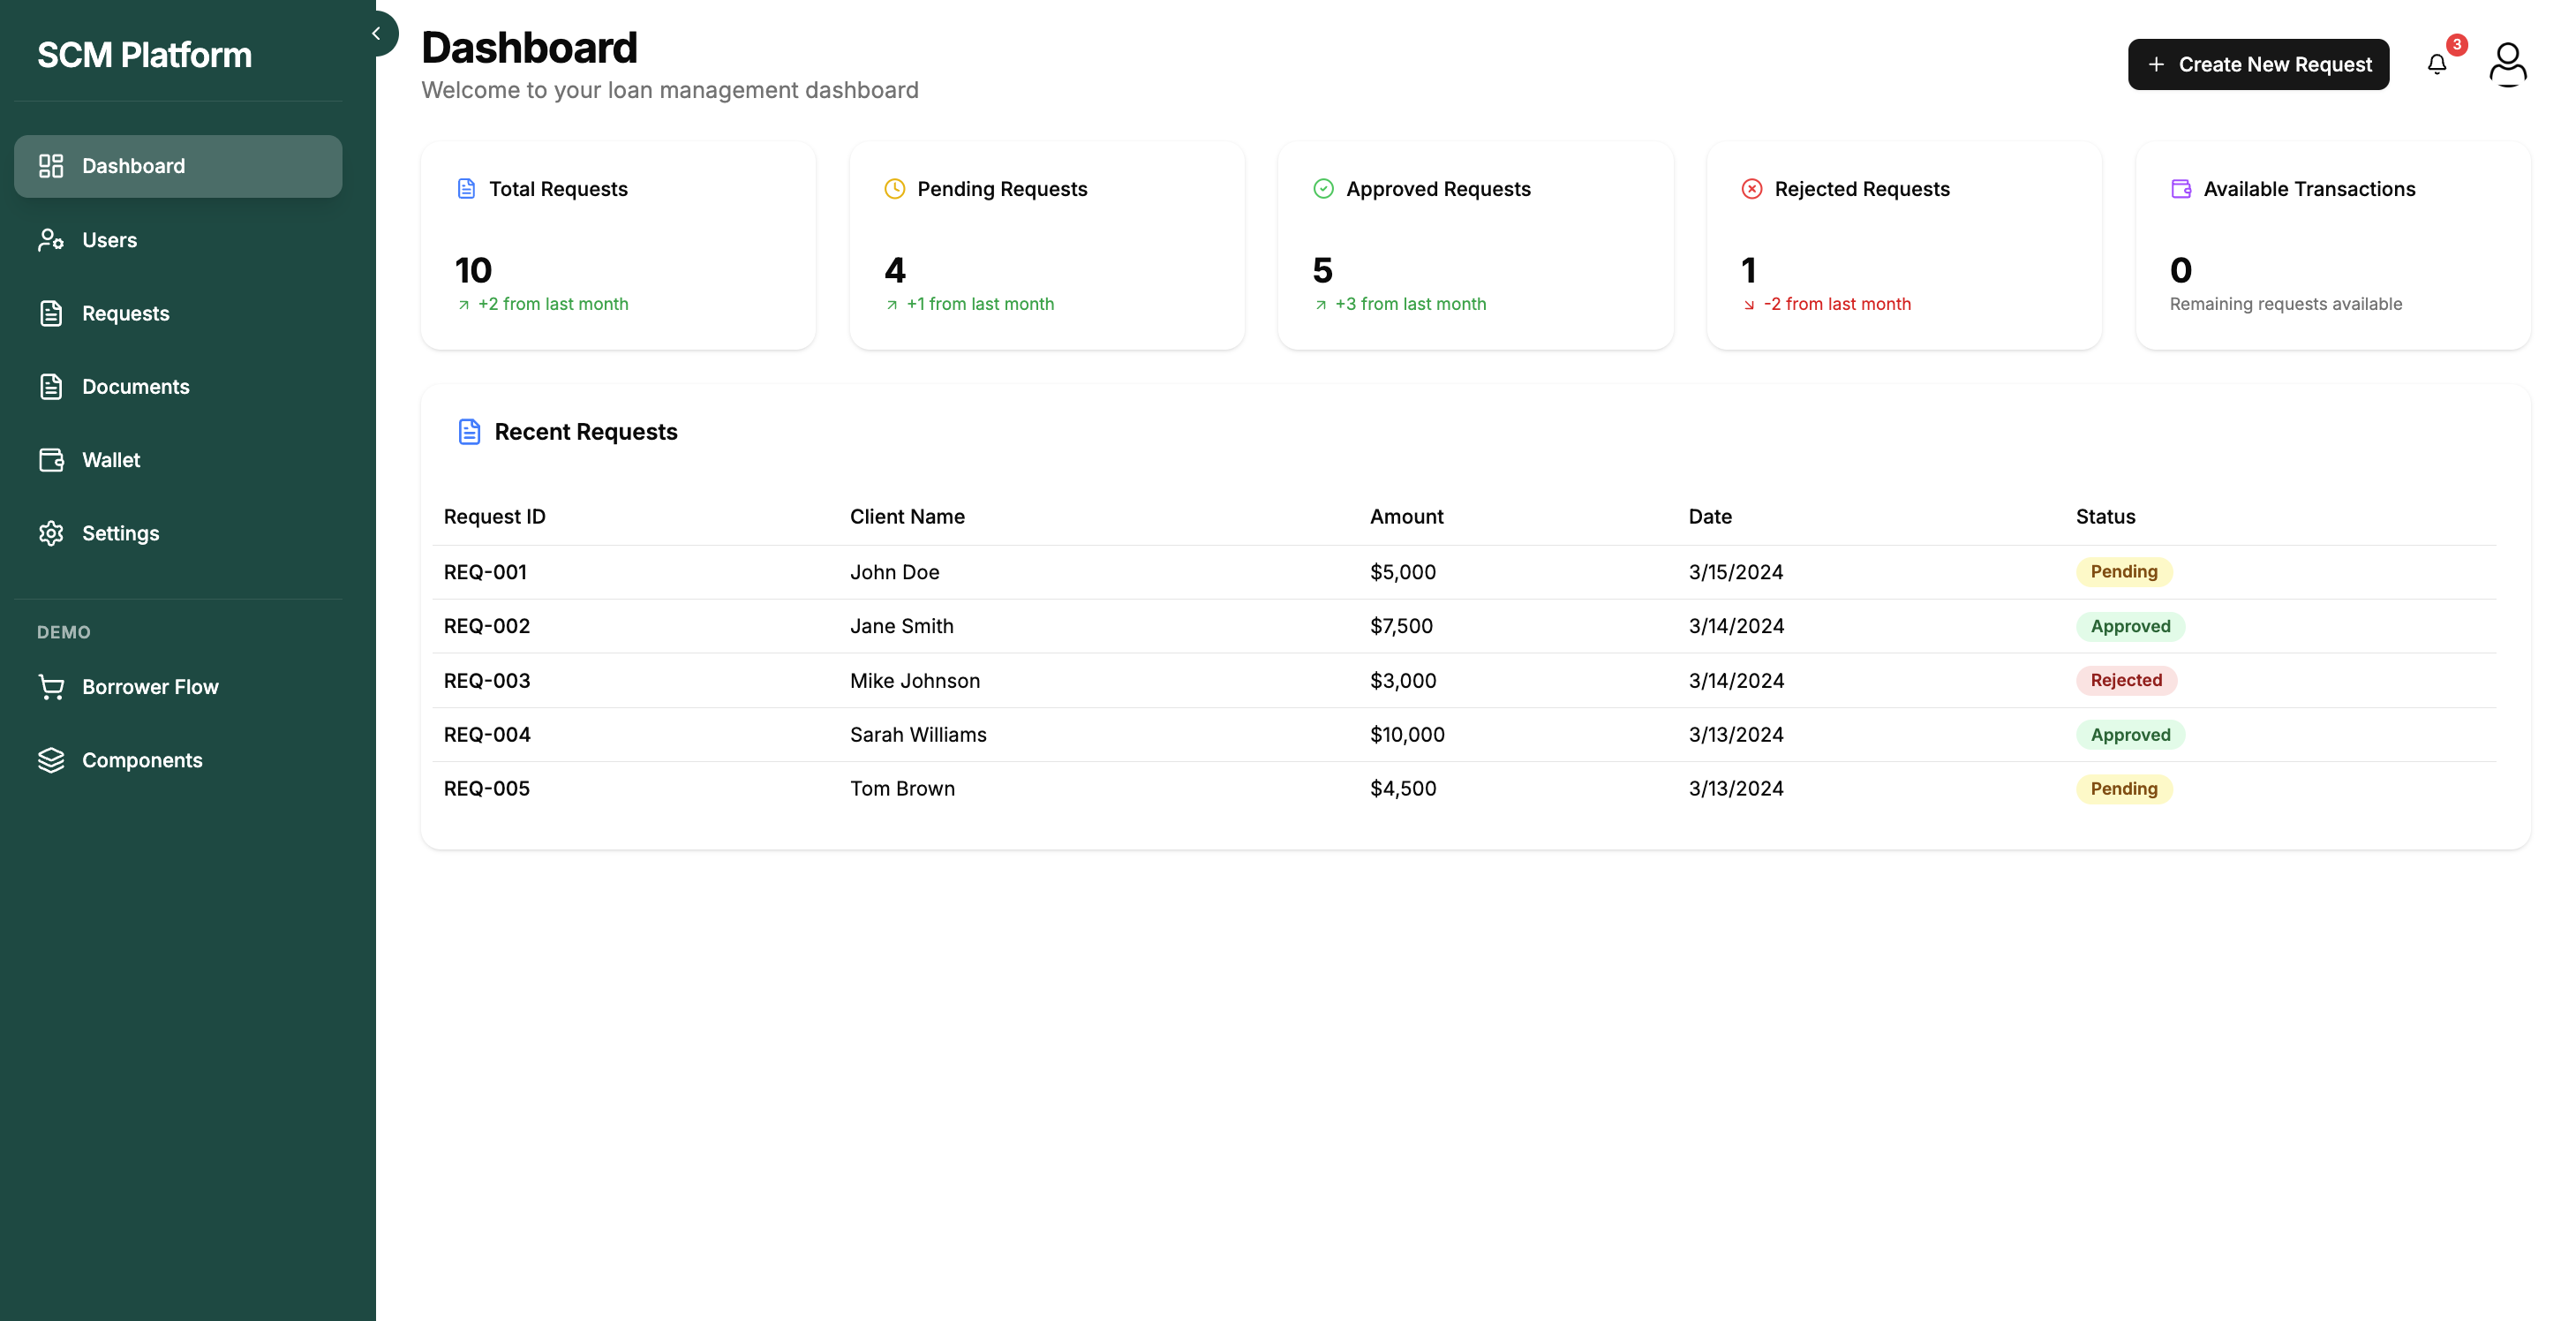Click the Rejected badge for REQ-003
The image size is (2576, 1321).
(2126, 681)
